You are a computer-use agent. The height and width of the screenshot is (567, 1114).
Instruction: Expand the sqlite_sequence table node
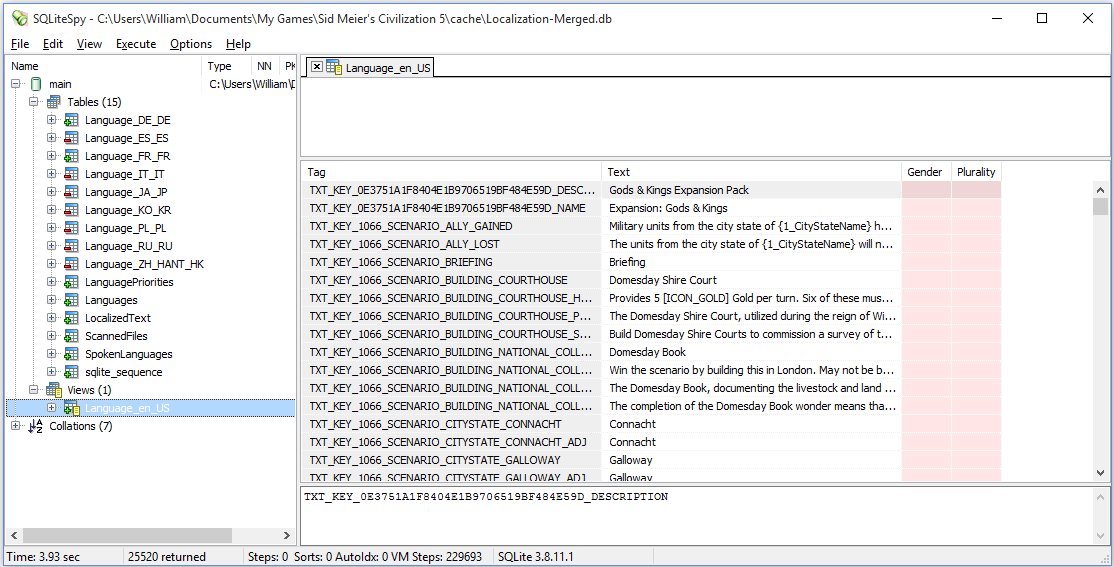pos(51,372)
